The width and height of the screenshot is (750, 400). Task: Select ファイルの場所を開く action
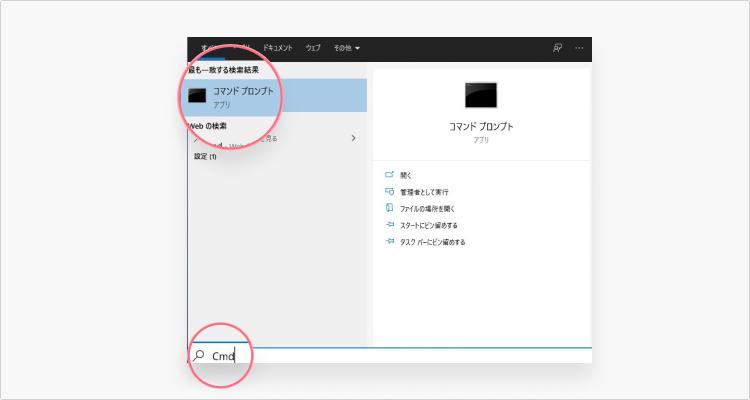tap(427, 209)
